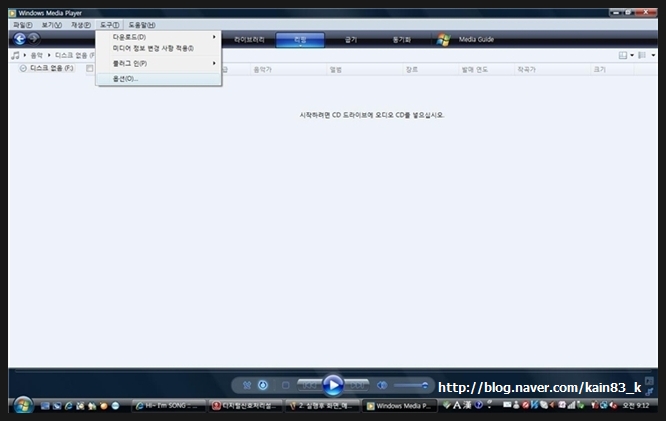Go back with the blue back arrow

pos(20,39)
